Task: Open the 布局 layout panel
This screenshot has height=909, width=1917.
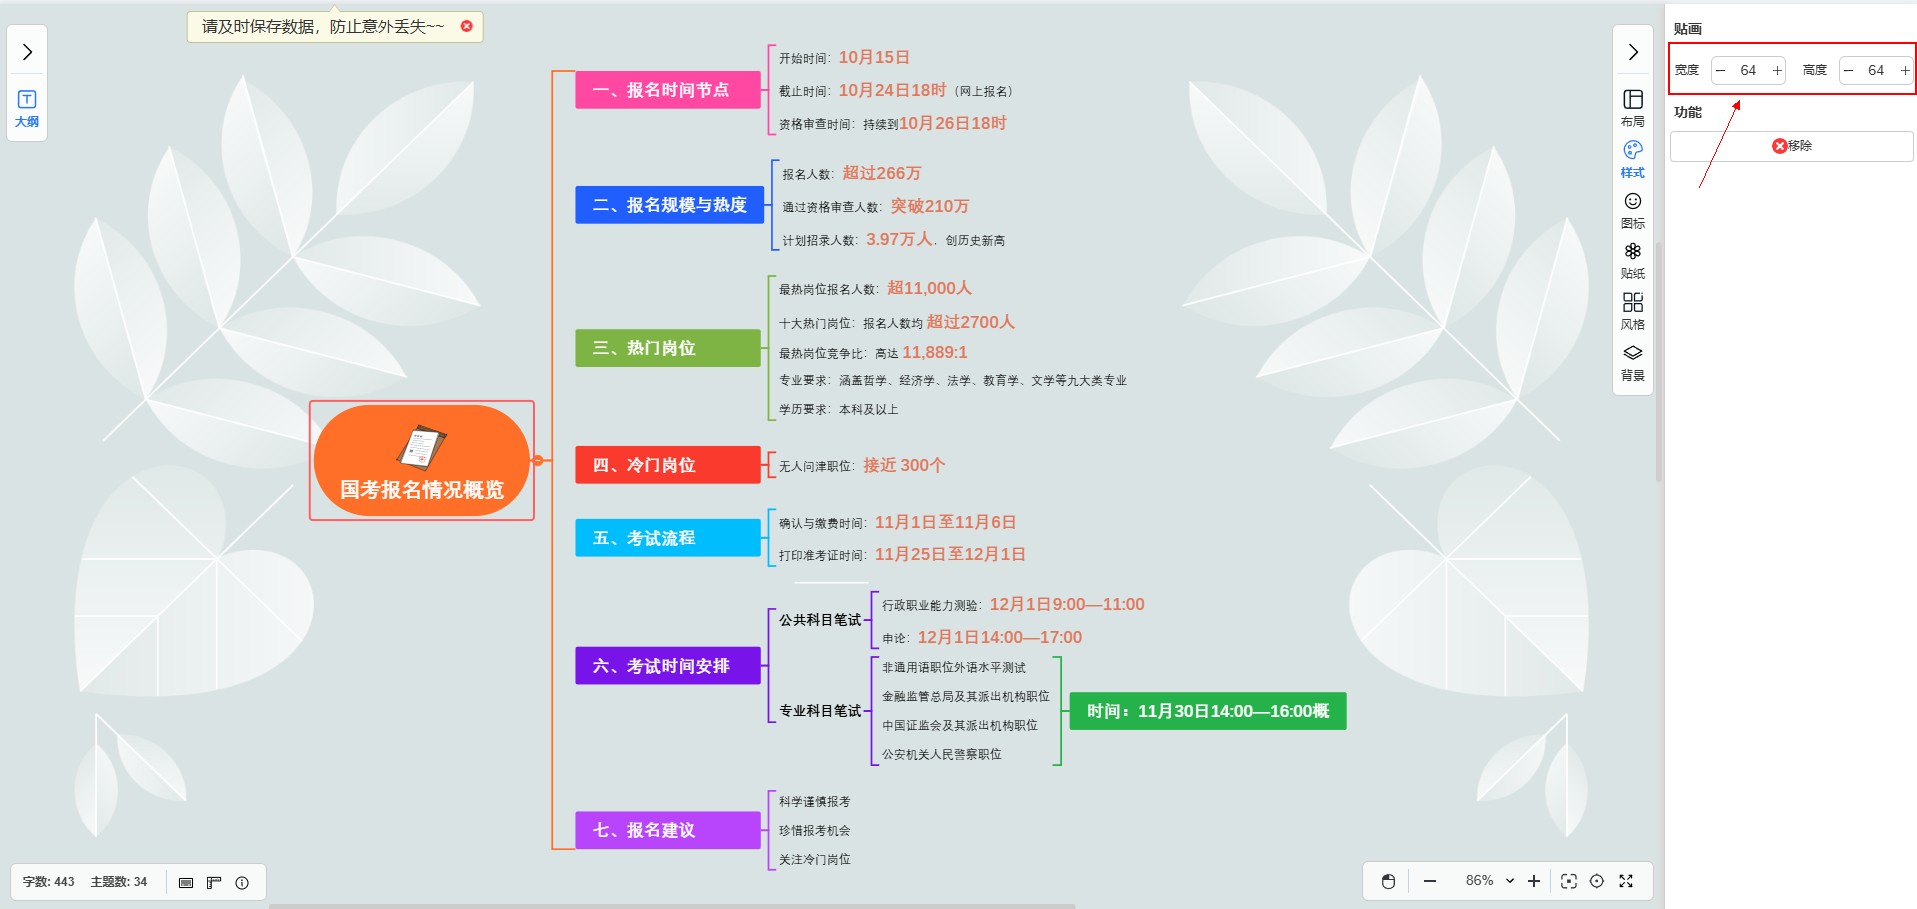Action: click(1632, 107)
